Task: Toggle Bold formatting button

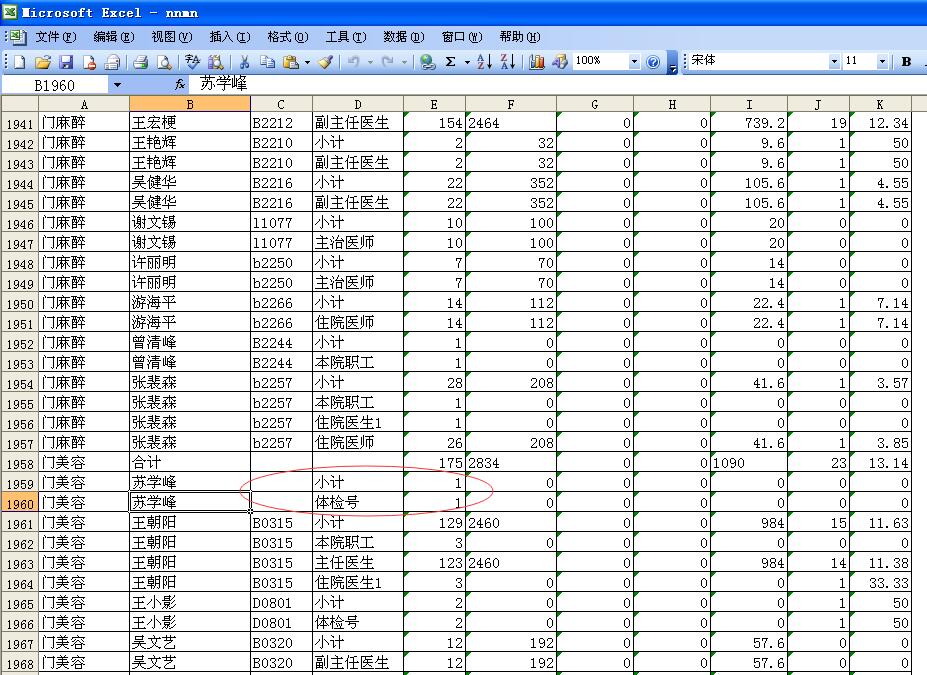Action: click(x=906, y=61)
